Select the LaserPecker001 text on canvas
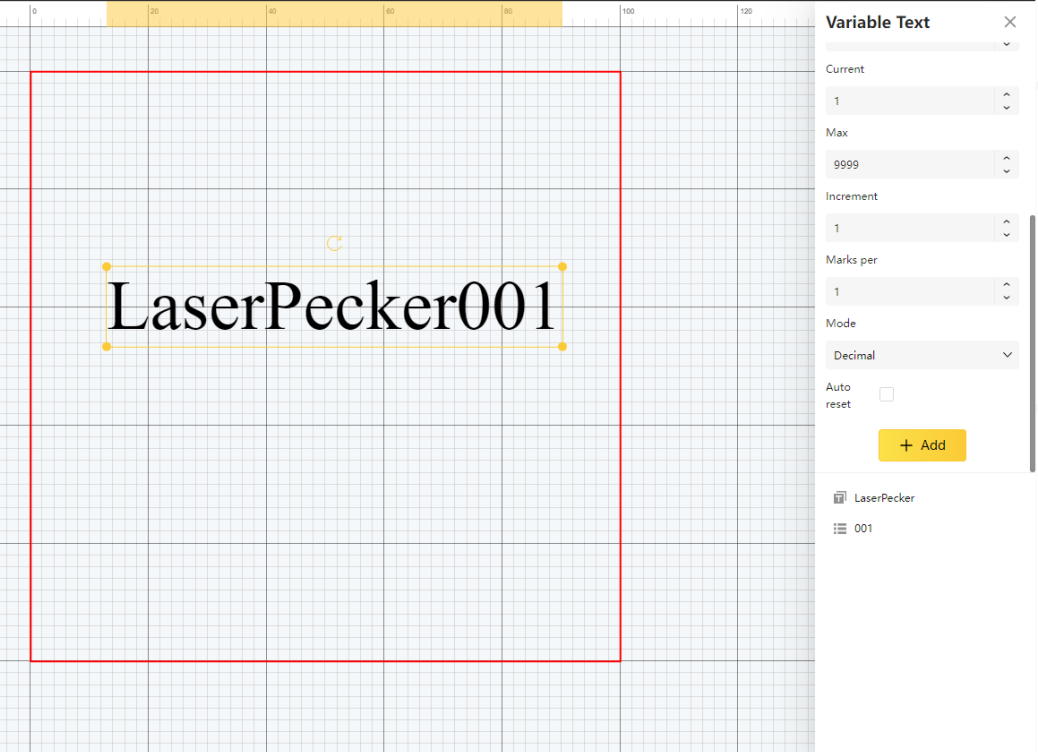The image size is (1038, 752). 332,306
